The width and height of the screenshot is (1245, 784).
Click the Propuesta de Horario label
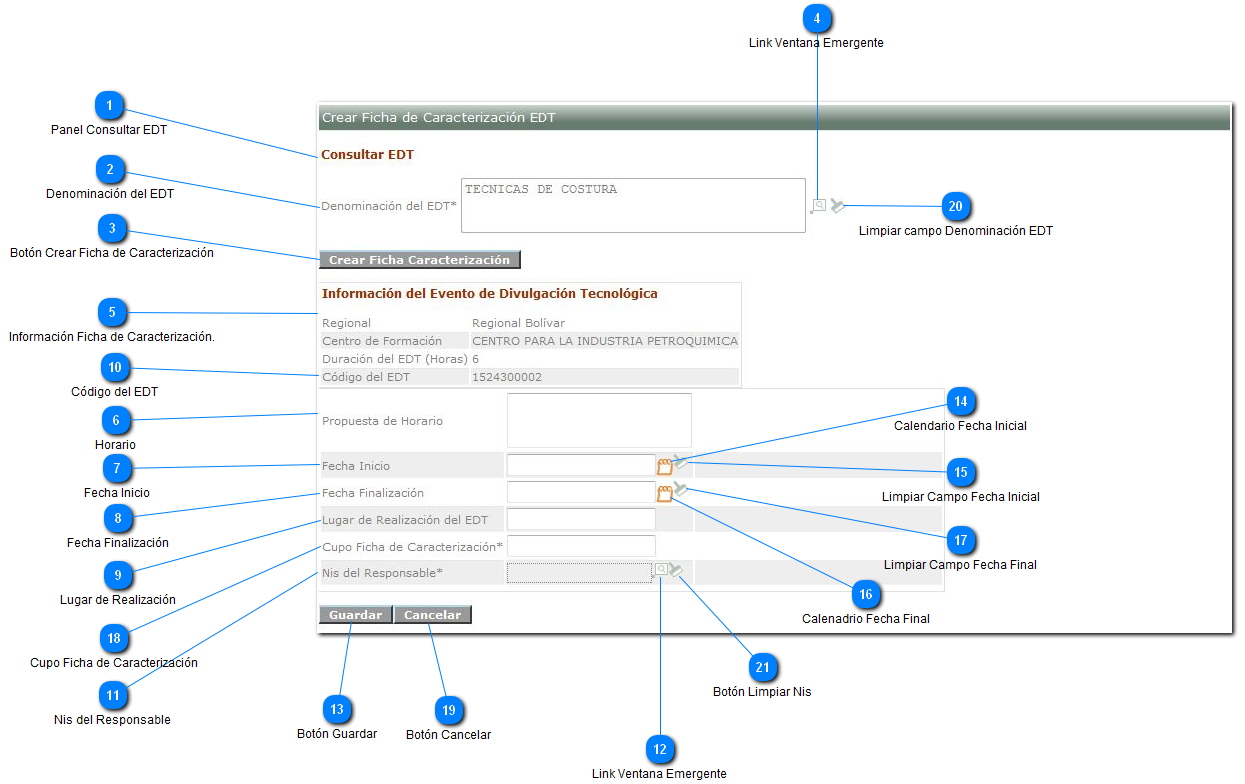coord(382,421)
